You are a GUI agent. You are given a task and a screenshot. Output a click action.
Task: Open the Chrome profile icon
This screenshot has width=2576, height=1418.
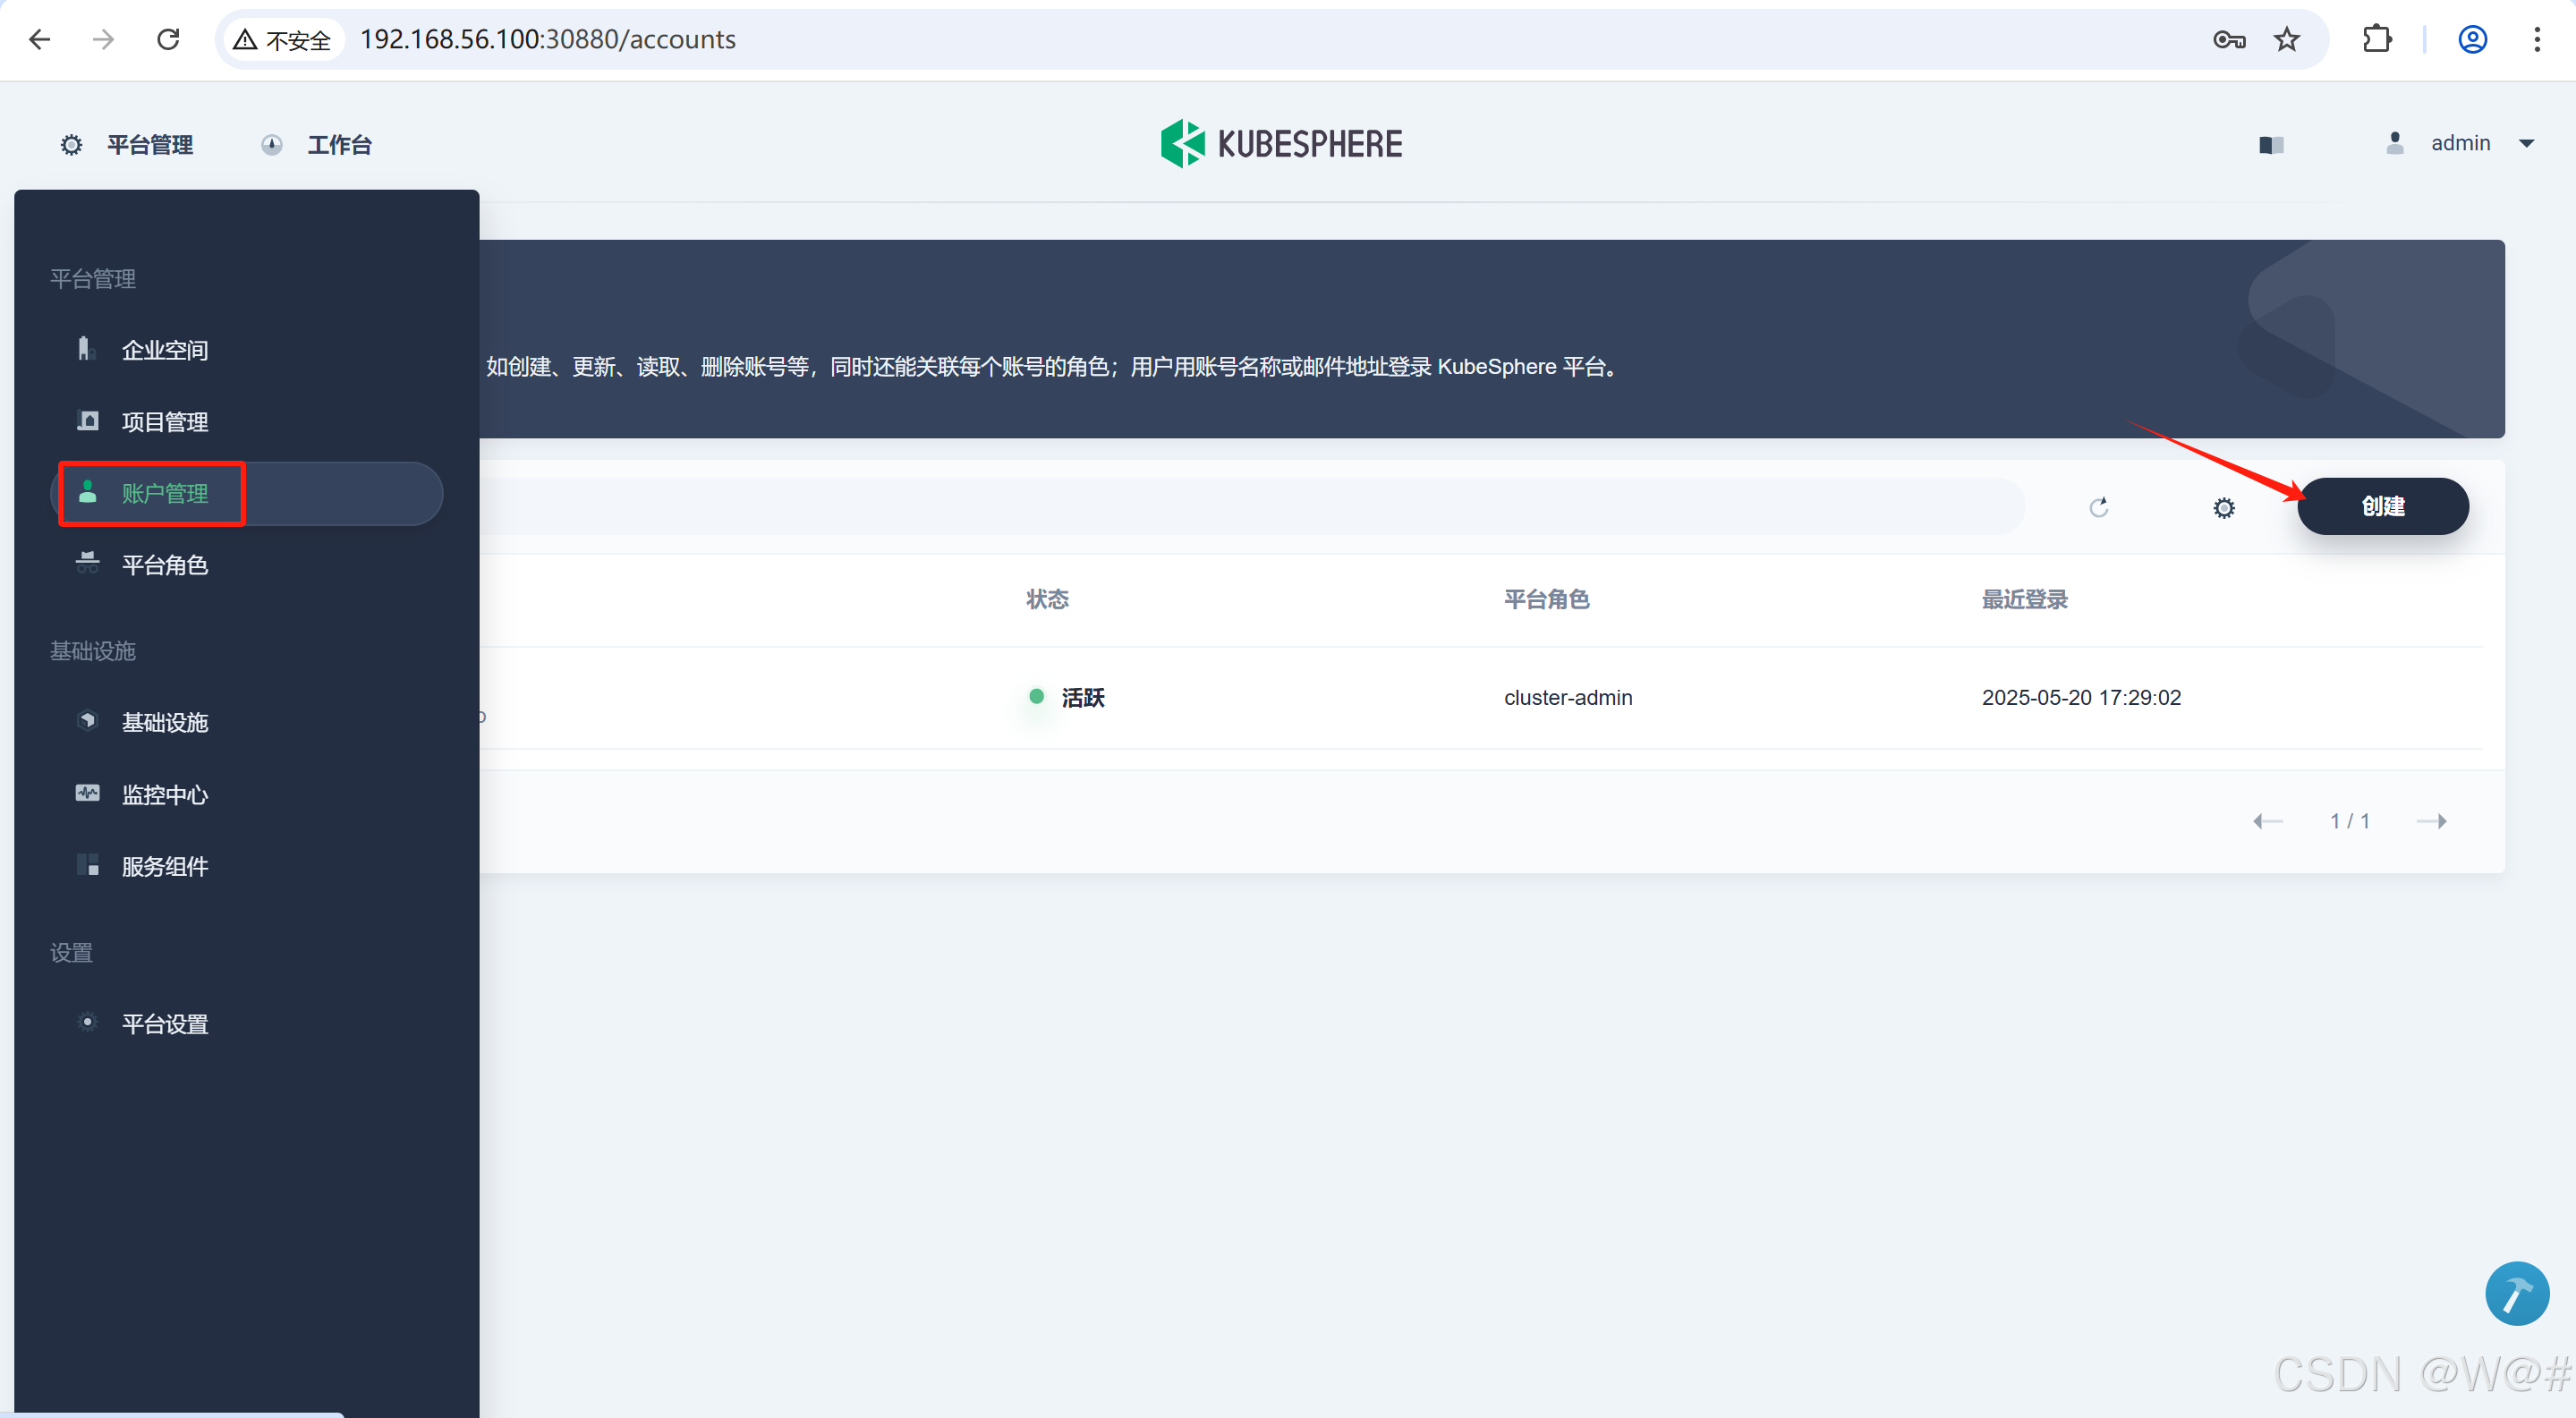2472,39
